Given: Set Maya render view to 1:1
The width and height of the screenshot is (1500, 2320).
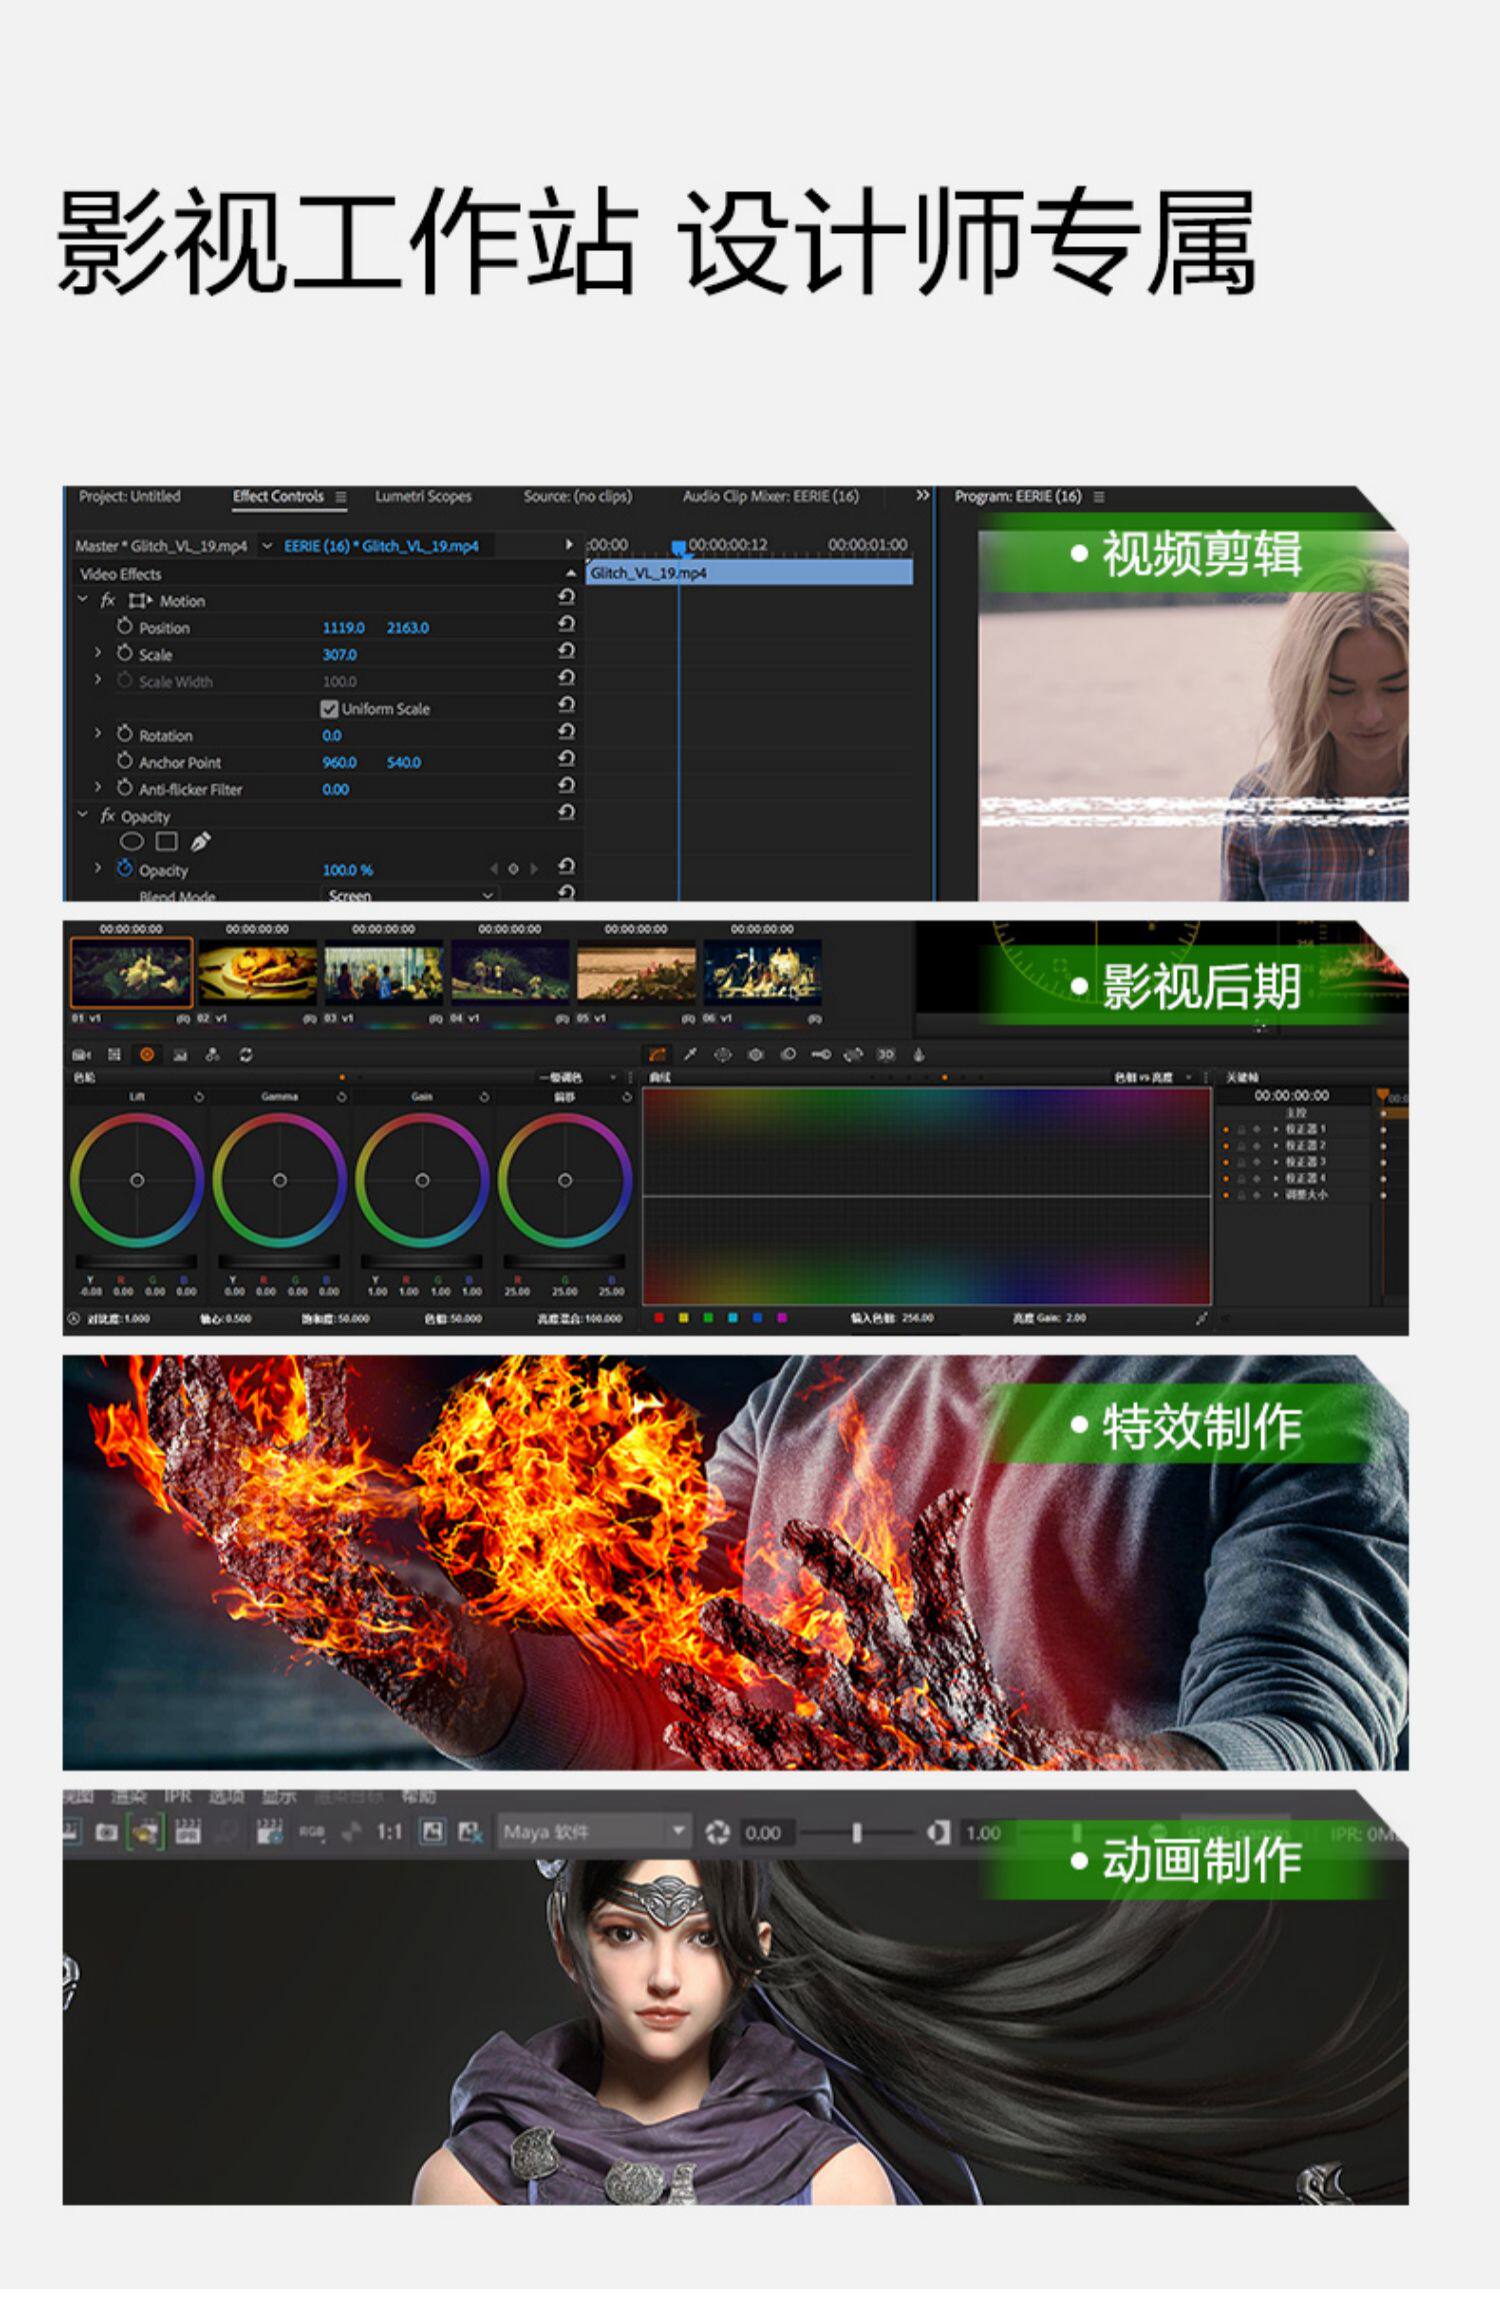Looking at the screenshot, I should [x=389, y=1833].
